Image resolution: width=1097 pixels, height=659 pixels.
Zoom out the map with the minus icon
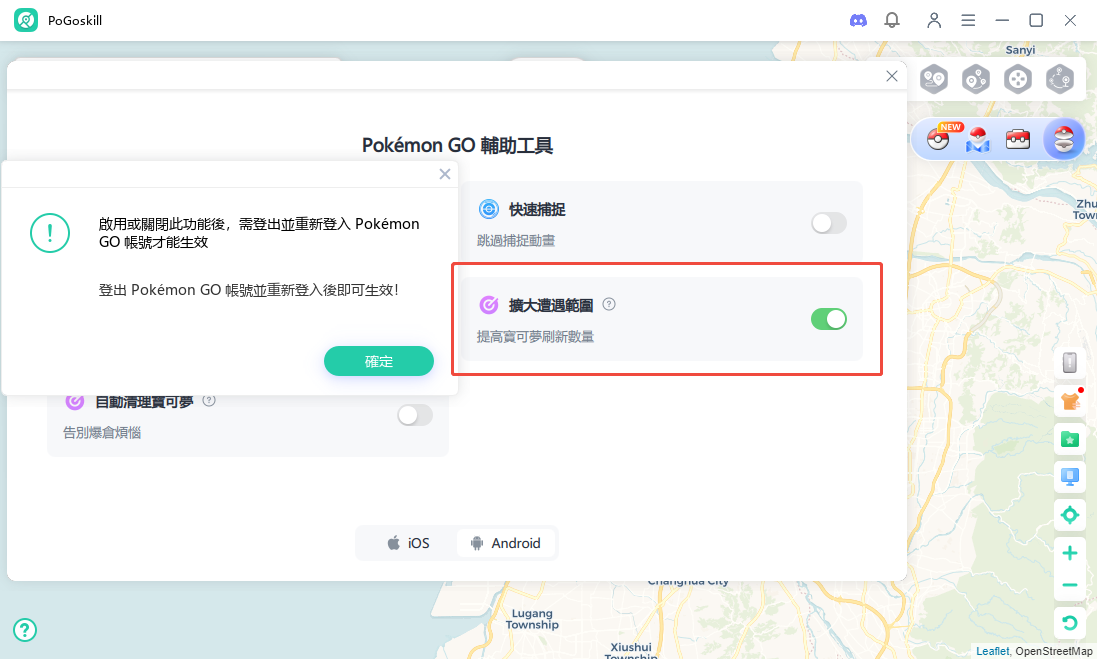click(x=1070, y=585)
